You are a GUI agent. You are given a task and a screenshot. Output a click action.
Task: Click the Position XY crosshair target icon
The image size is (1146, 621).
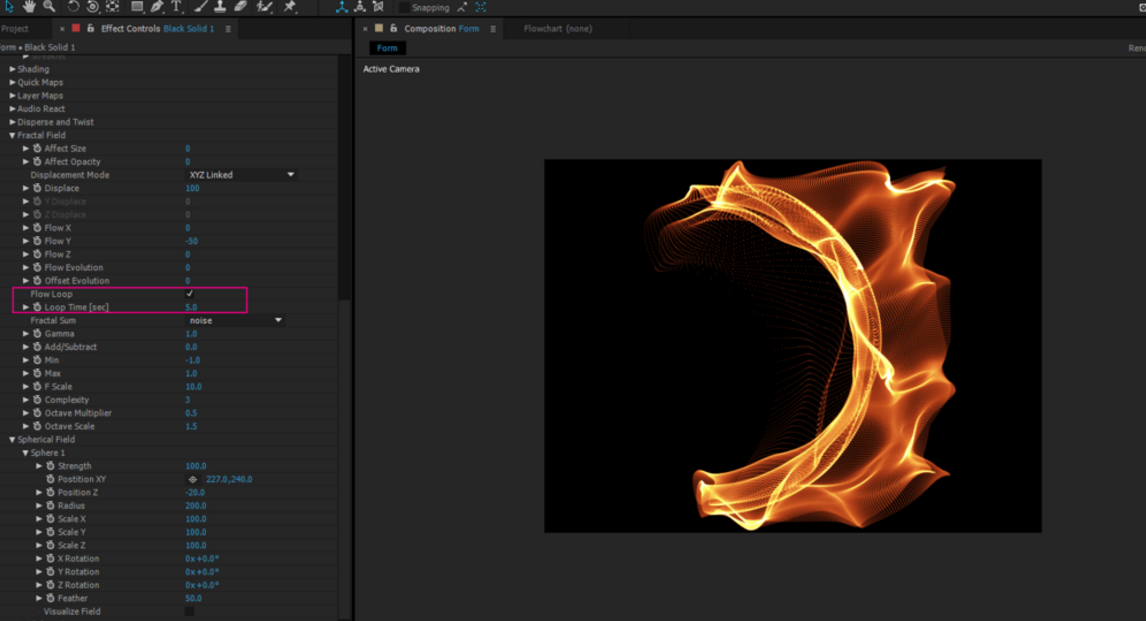[193, 479]
